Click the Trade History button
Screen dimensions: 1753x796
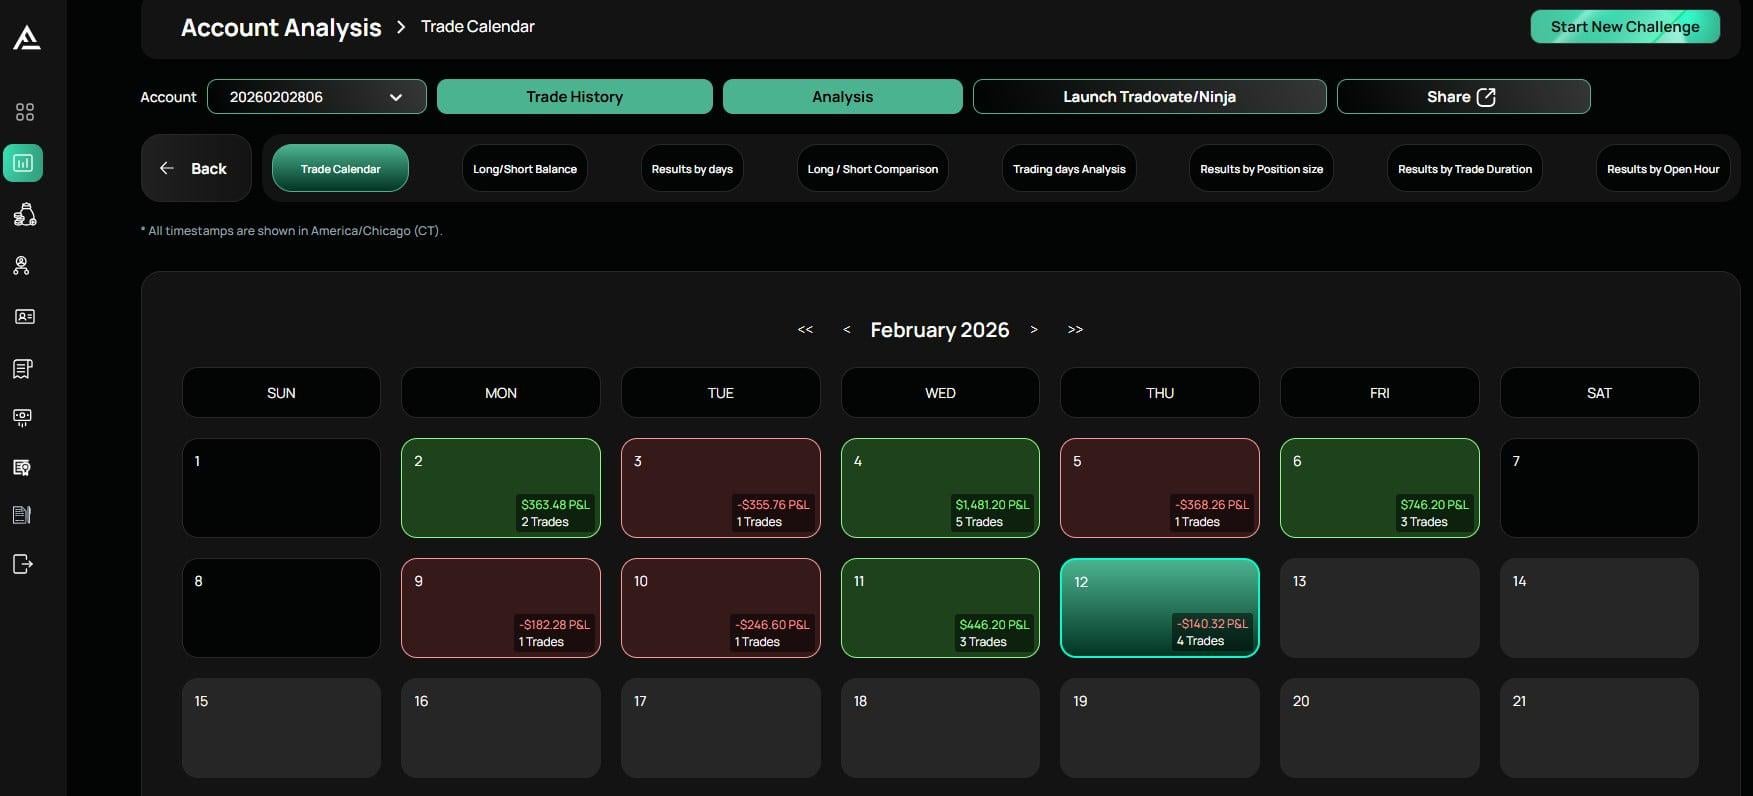pos(574,97)
